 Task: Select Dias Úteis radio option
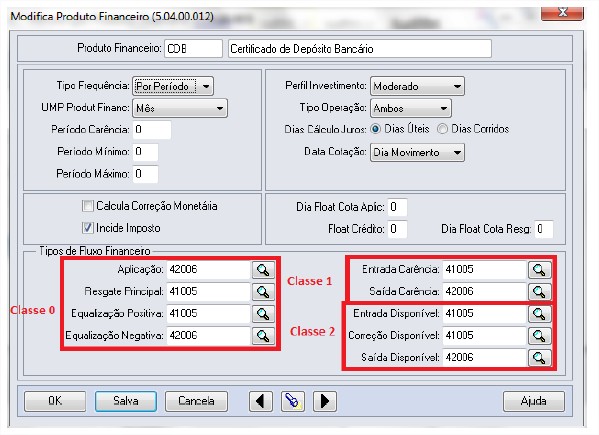[376, 129]
